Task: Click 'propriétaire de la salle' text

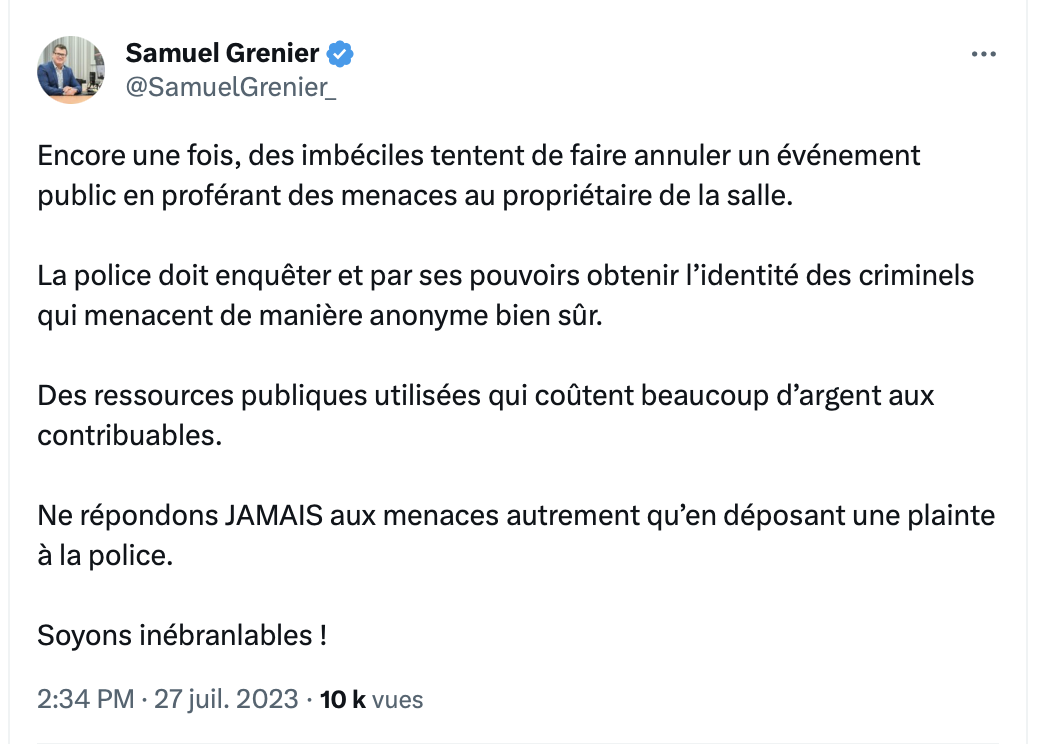Action: (647, 196)
